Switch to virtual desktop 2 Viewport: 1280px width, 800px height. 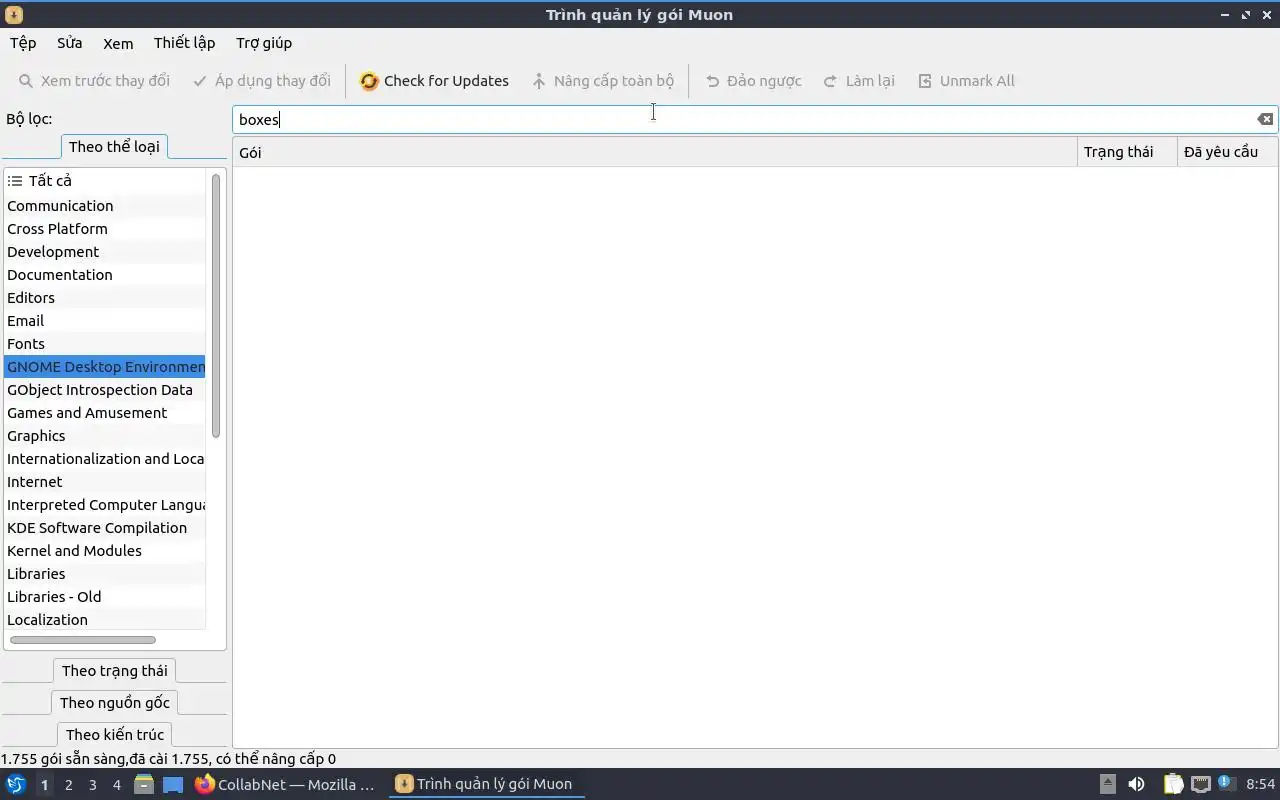click(69, 785)
